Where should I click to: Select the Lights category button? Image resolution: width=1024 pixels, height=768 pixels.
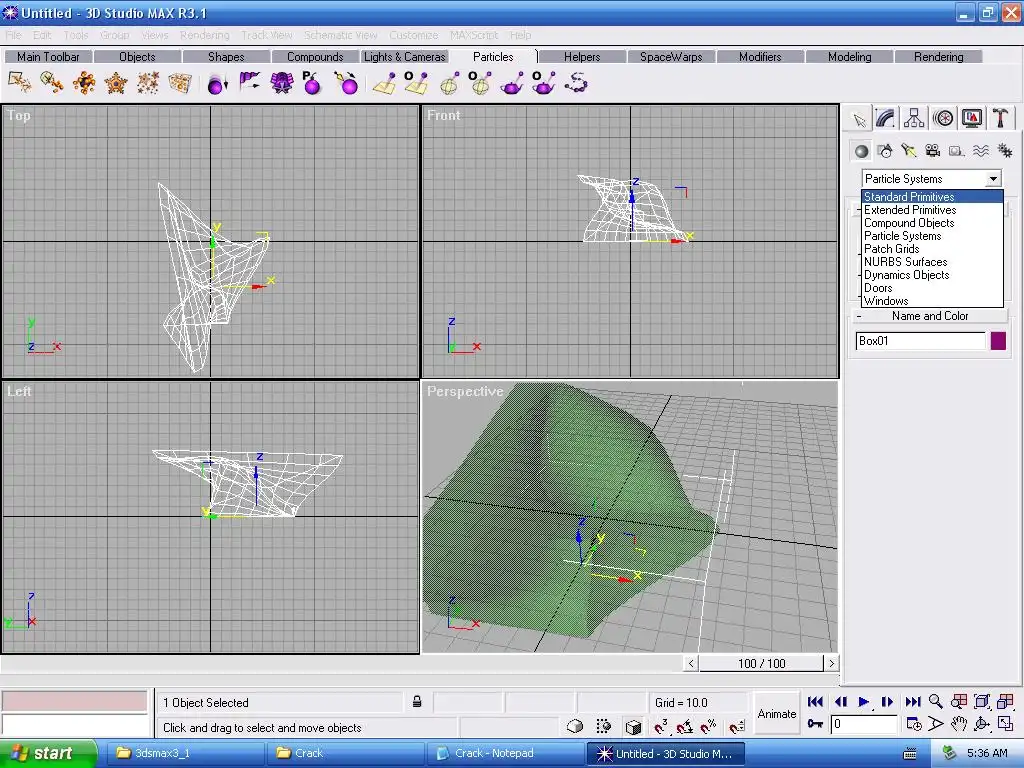click(909, 152)
